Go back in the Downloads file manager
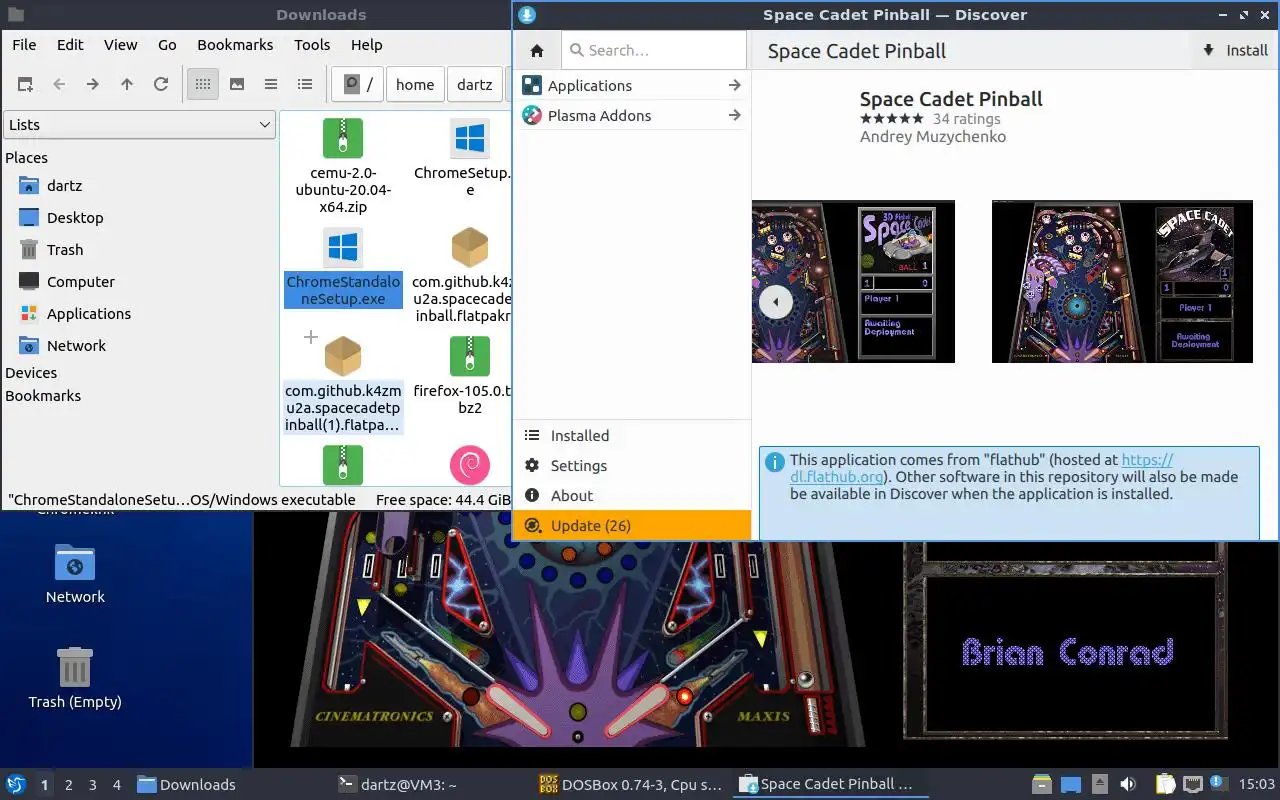The height and width of the screenshot is (800, 1280). tap(59, 85)
